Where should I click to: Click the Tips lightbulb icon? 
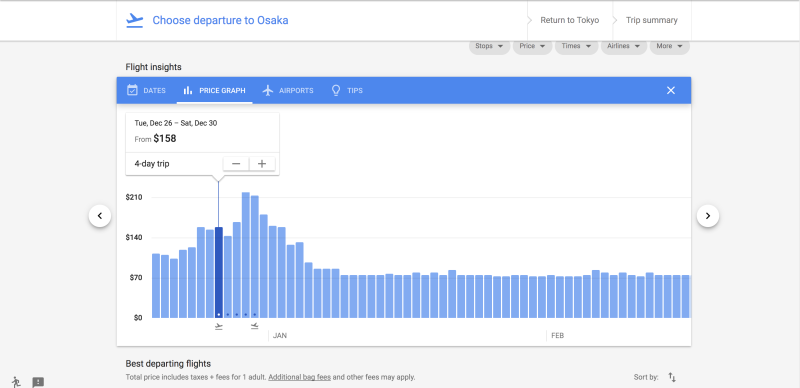[x=336, y=90]
